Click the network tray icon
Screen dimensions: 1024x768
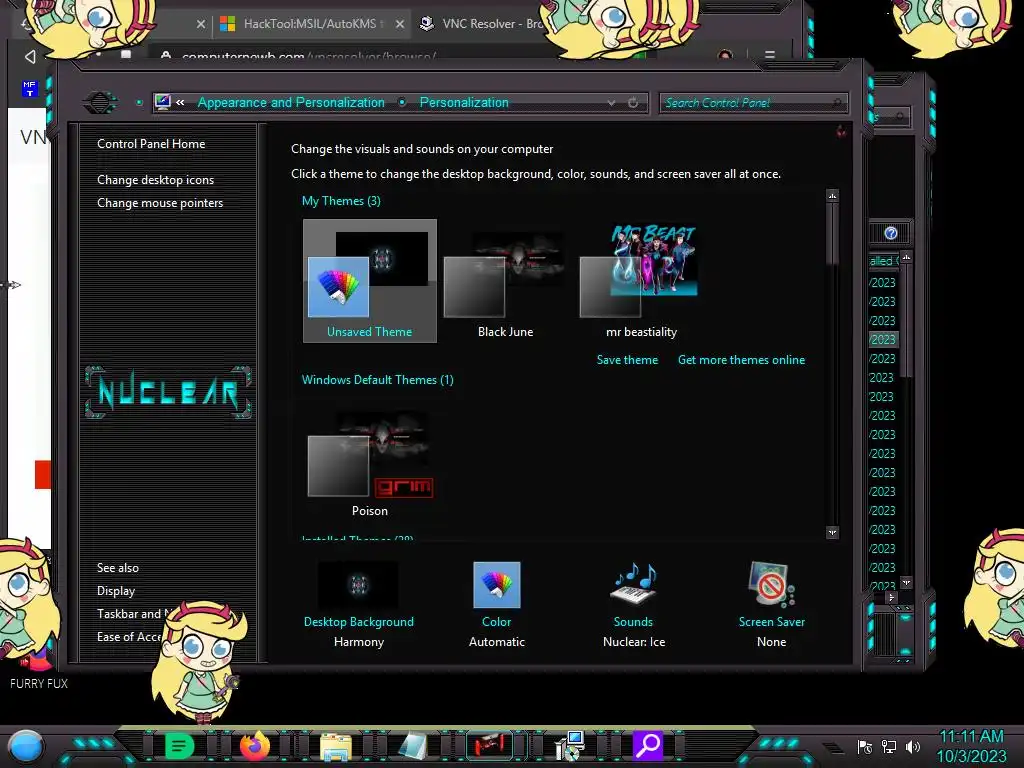889,746
